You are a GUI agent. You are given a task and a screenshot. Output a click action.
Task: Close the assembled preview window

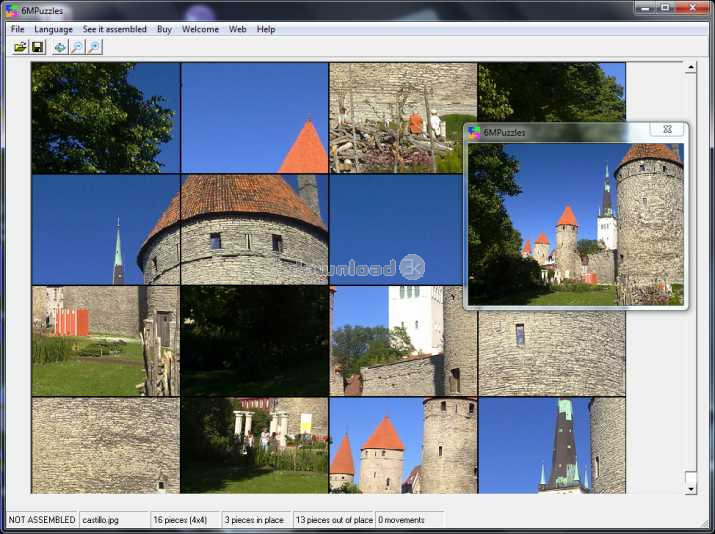667,130
